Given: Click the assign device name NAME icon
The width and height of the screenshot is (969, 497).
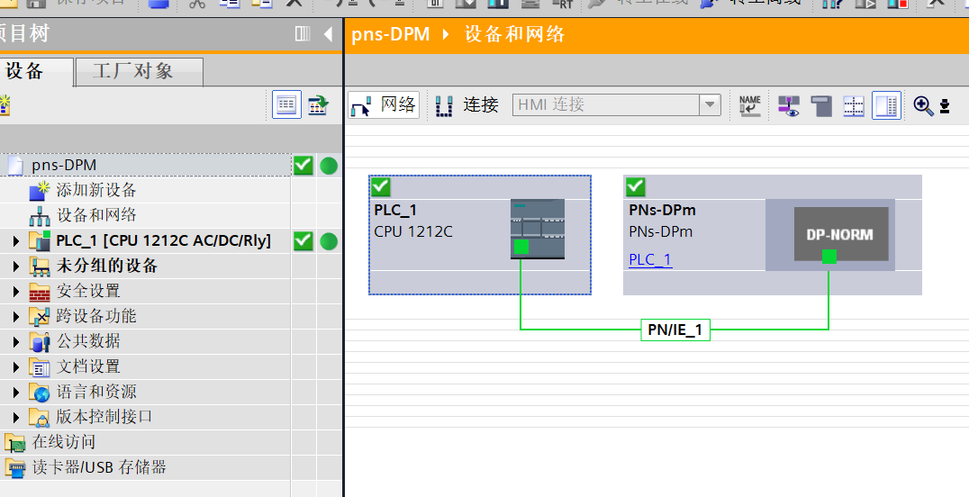Looking at the screenshot, I should 750,105.
